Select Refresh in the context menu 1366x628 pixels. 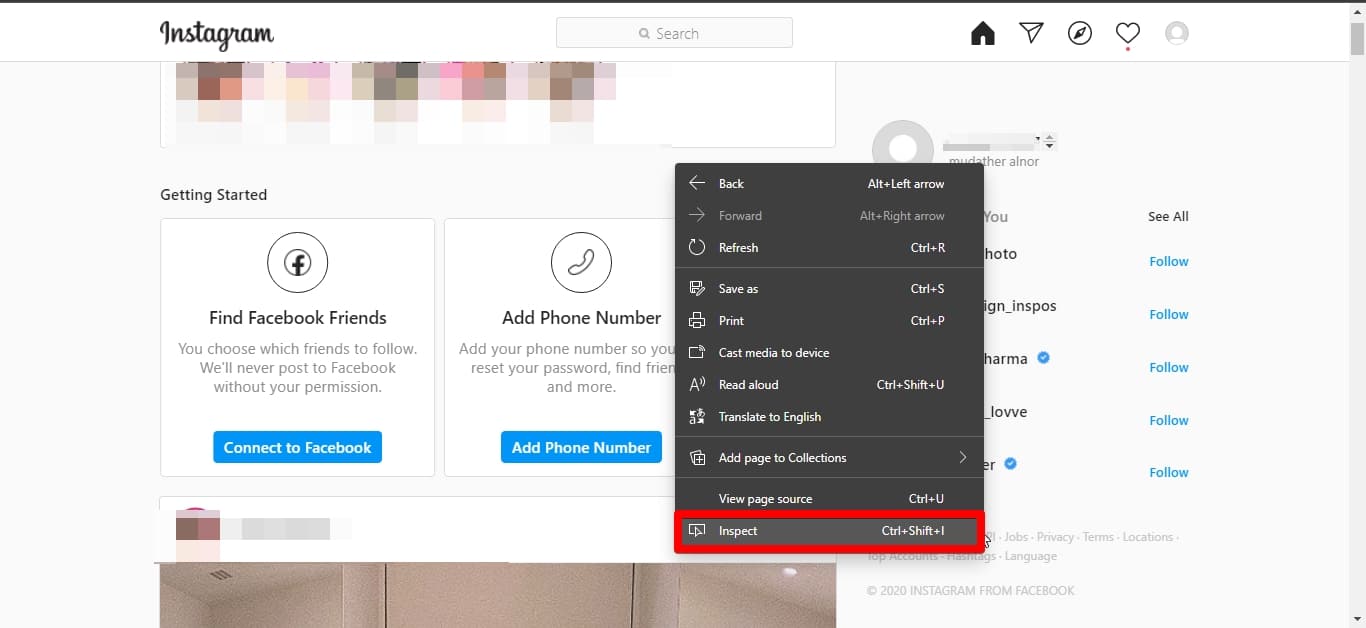[830, 247]
